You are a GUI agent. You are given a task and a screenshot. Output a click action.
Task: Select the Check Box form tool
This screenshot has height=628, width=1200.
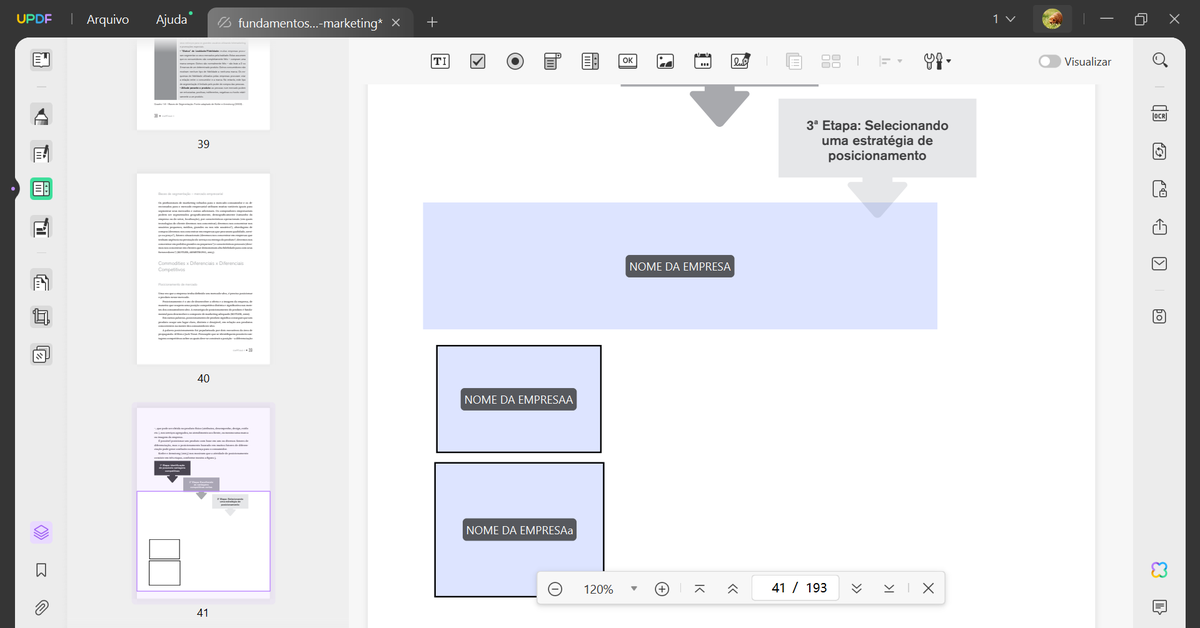(478, 61)
